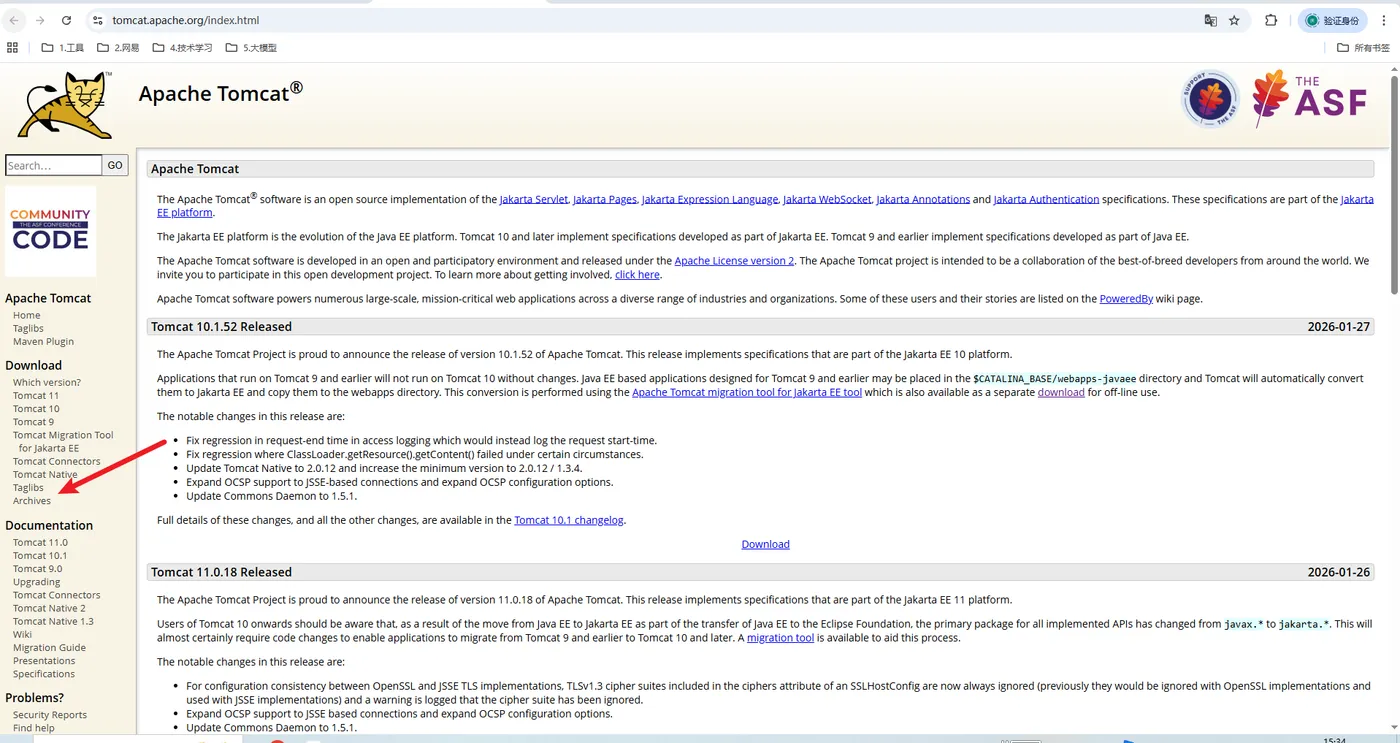Follow the 'click here' link
Image resolution: width=1400 pixels, height=743 pixels.
tap(637, 274)
